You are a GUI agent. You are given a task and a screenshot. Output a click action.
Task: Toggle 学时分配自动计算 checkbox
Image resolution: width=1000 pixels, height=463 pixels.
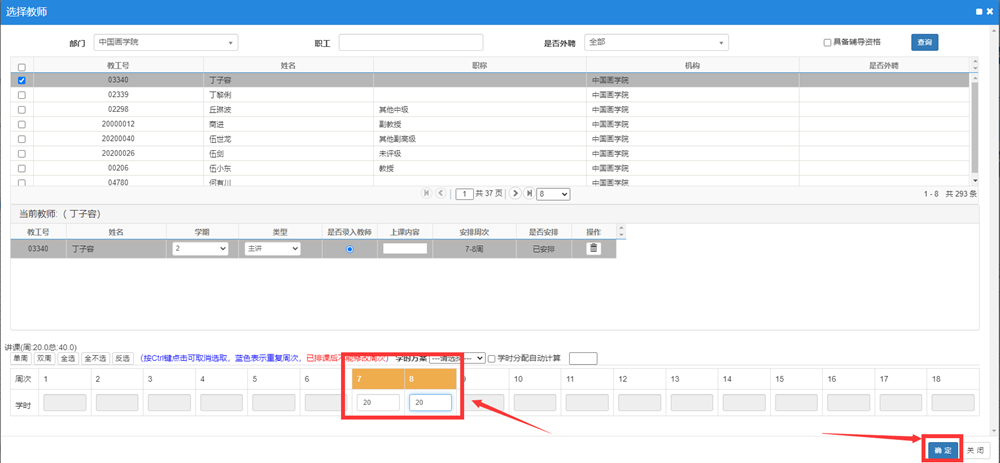tap(492, 358)
